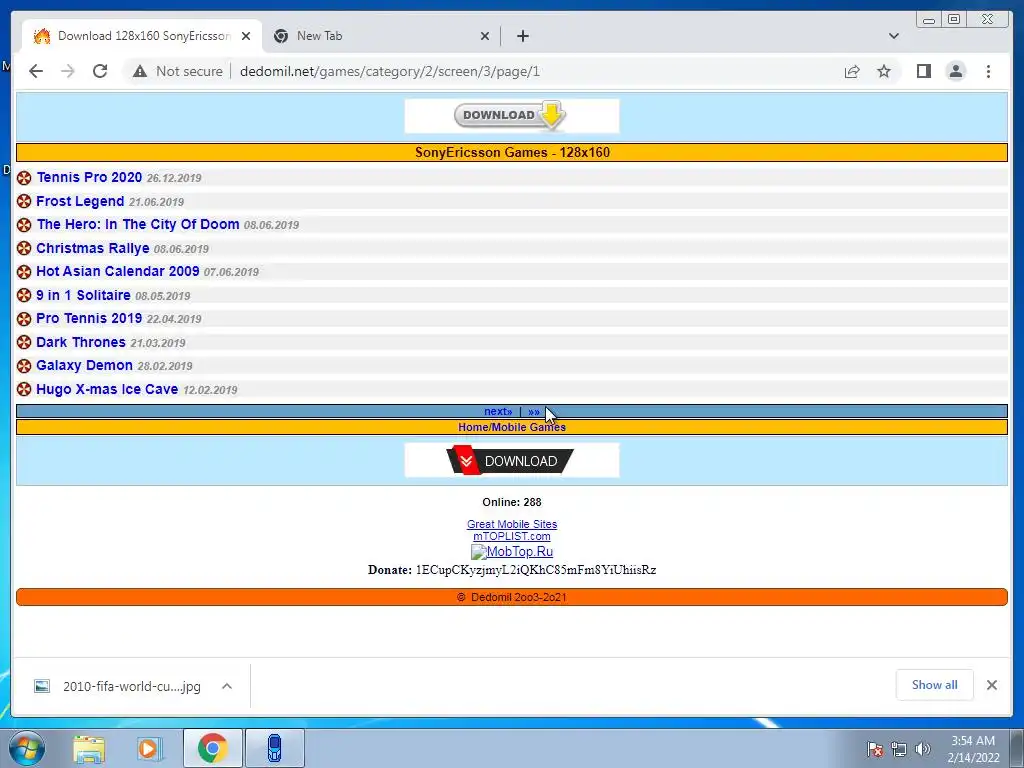1024x768 pixels.
Task: Open the 9 in 1 Solitaire link
Action: [x=83, y=295]
